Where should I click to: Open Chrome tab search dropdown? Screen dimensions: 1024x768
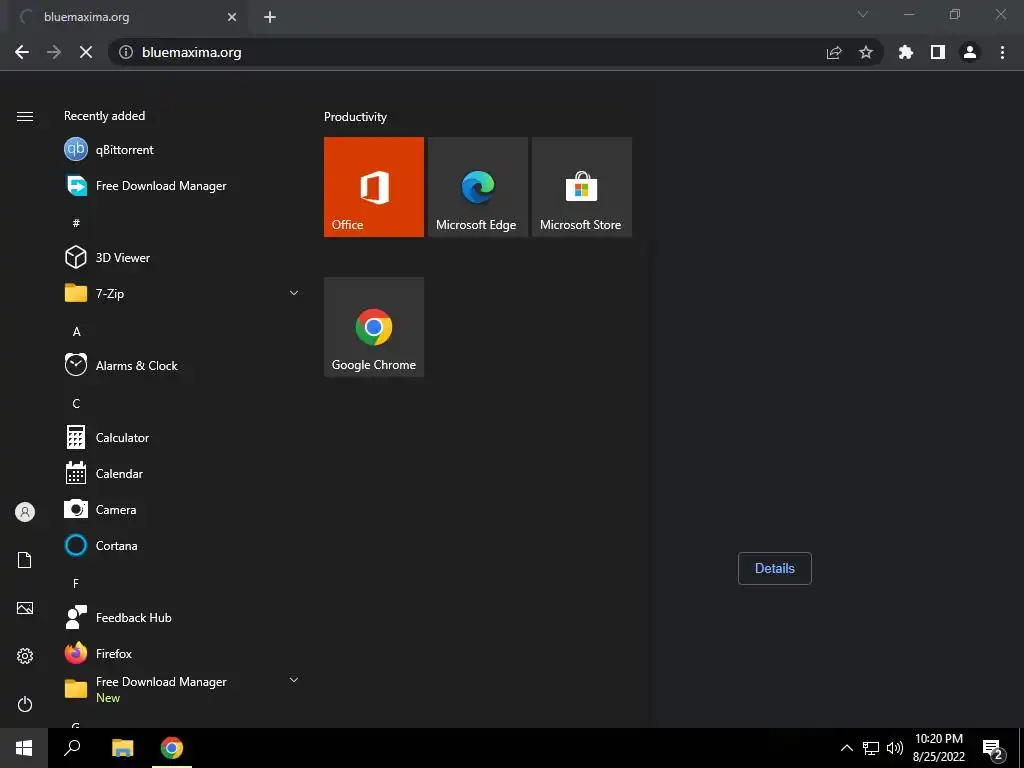pyautogui.click(x=863, y=14)
